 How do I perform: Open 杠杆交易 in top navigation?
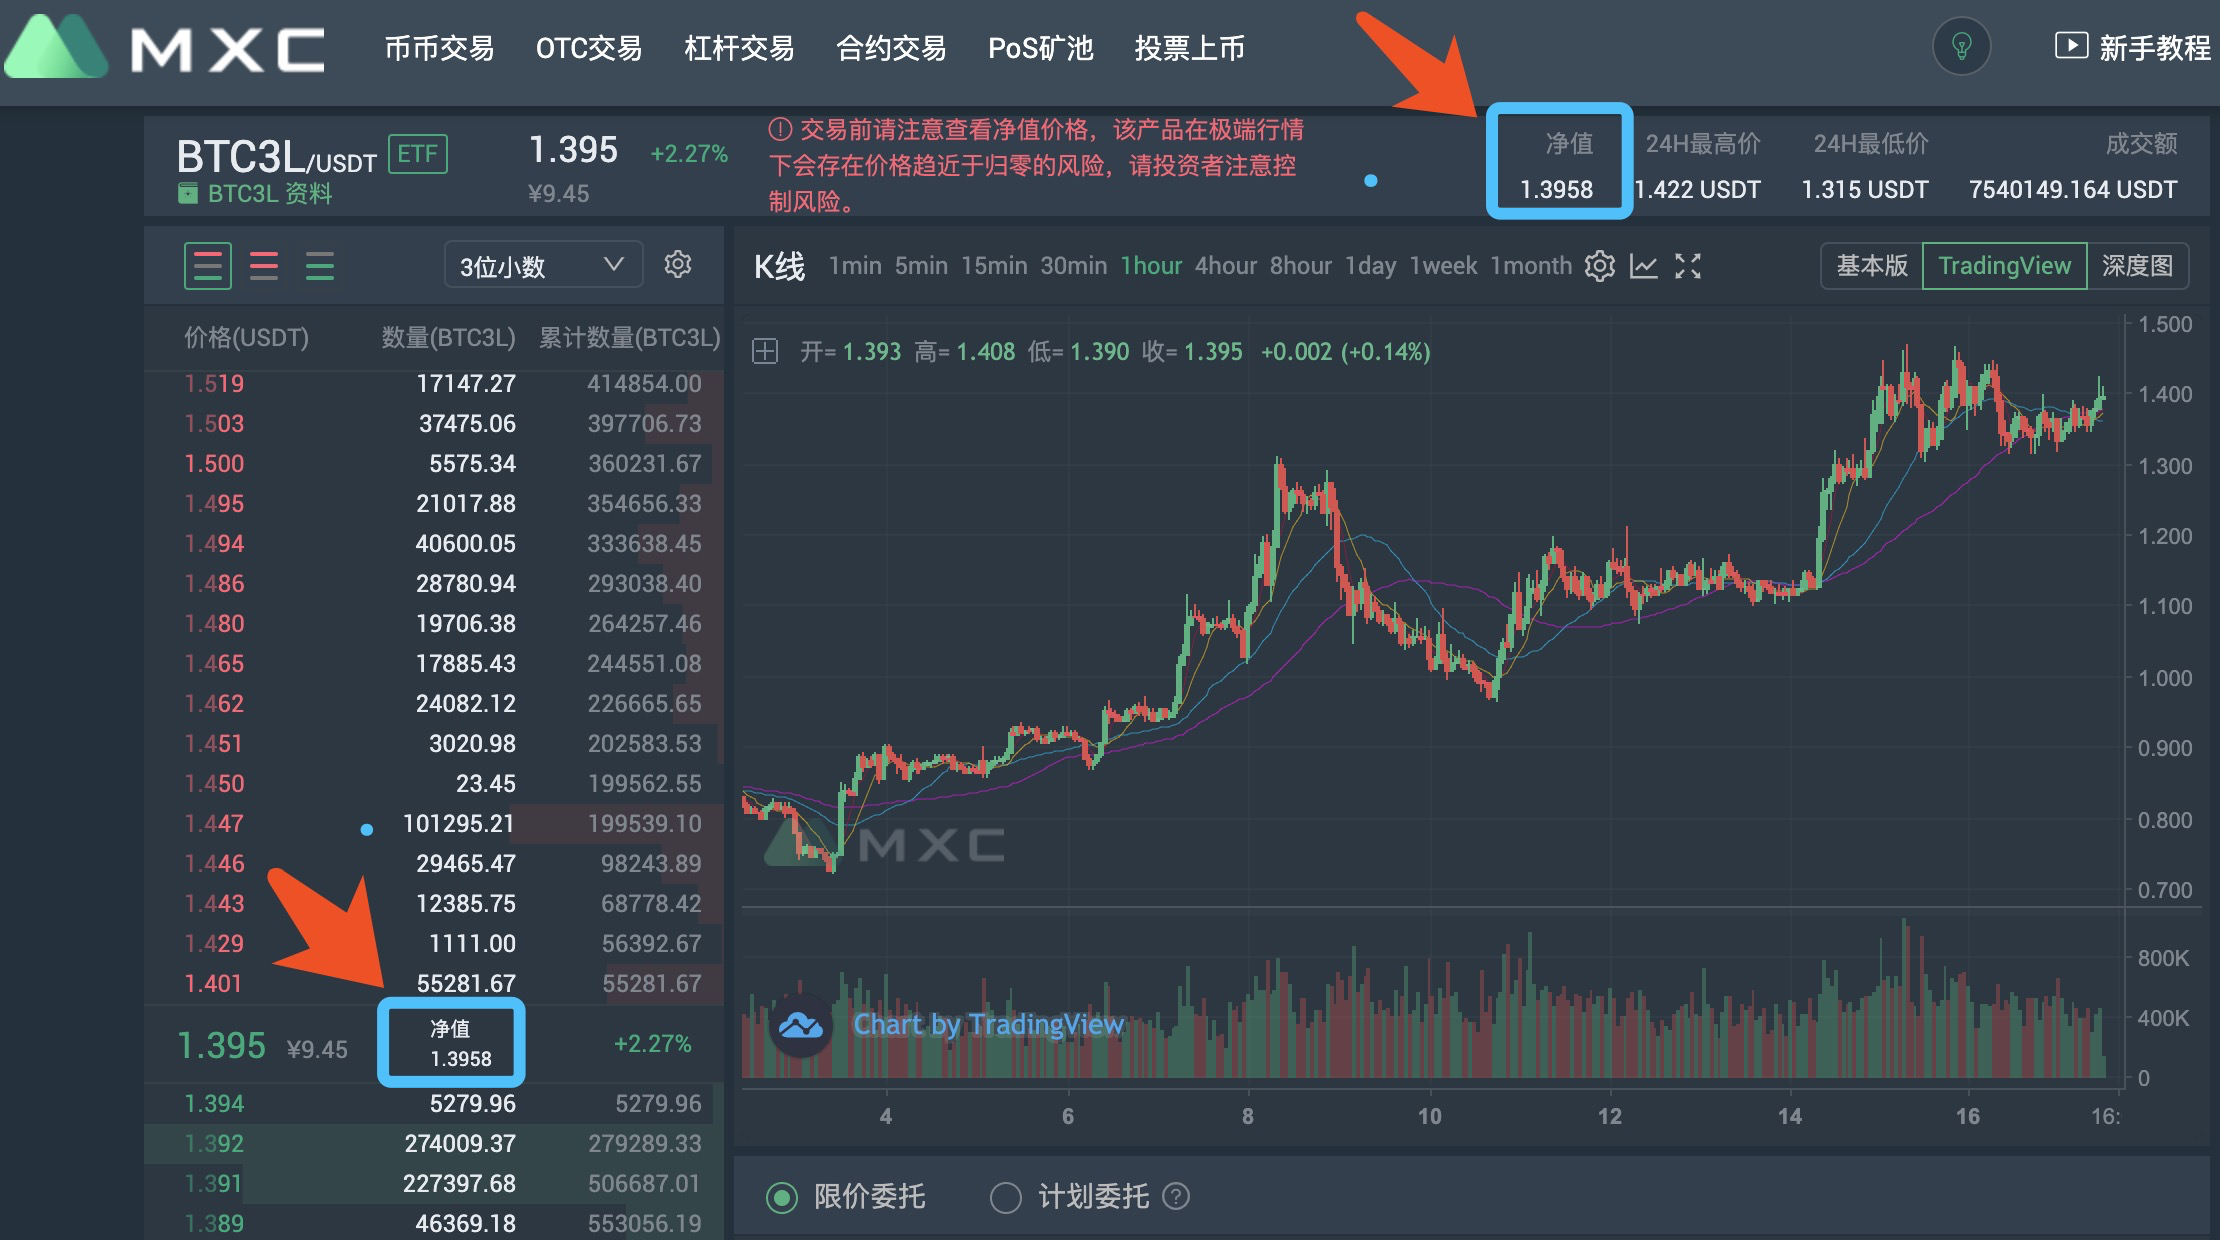pos(739,48)
